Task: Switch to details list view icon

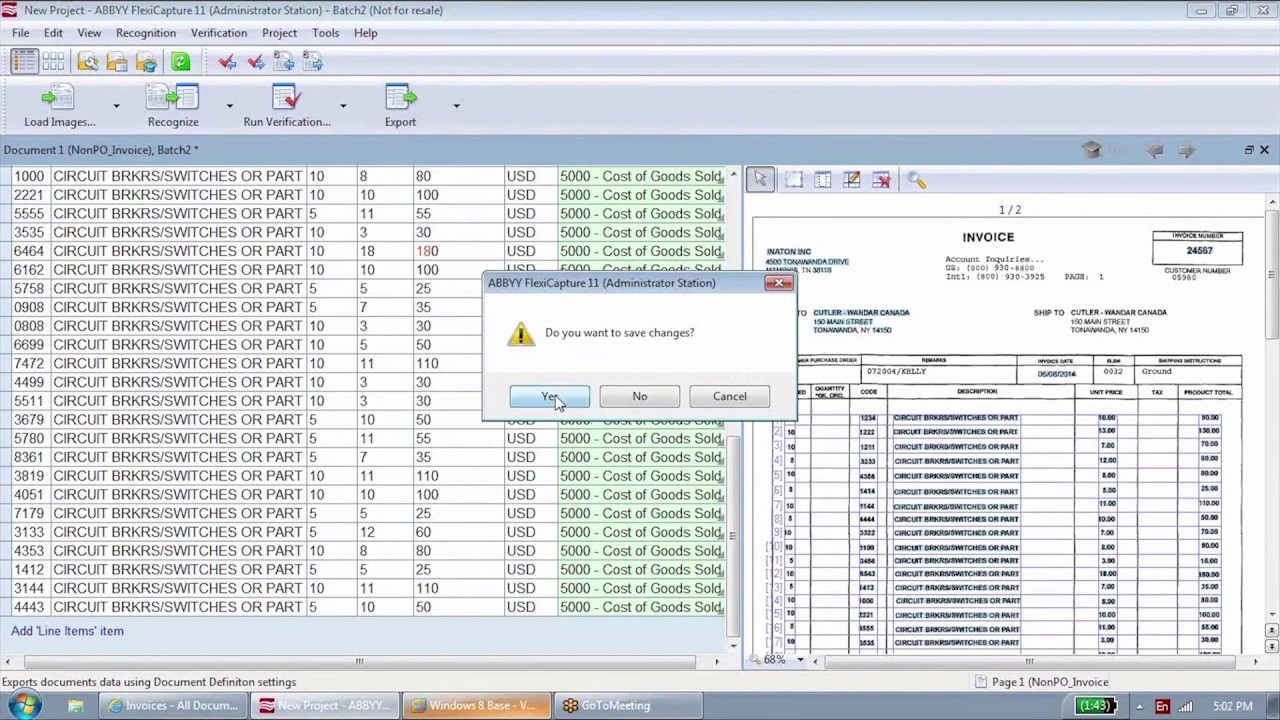Action: 24,62
